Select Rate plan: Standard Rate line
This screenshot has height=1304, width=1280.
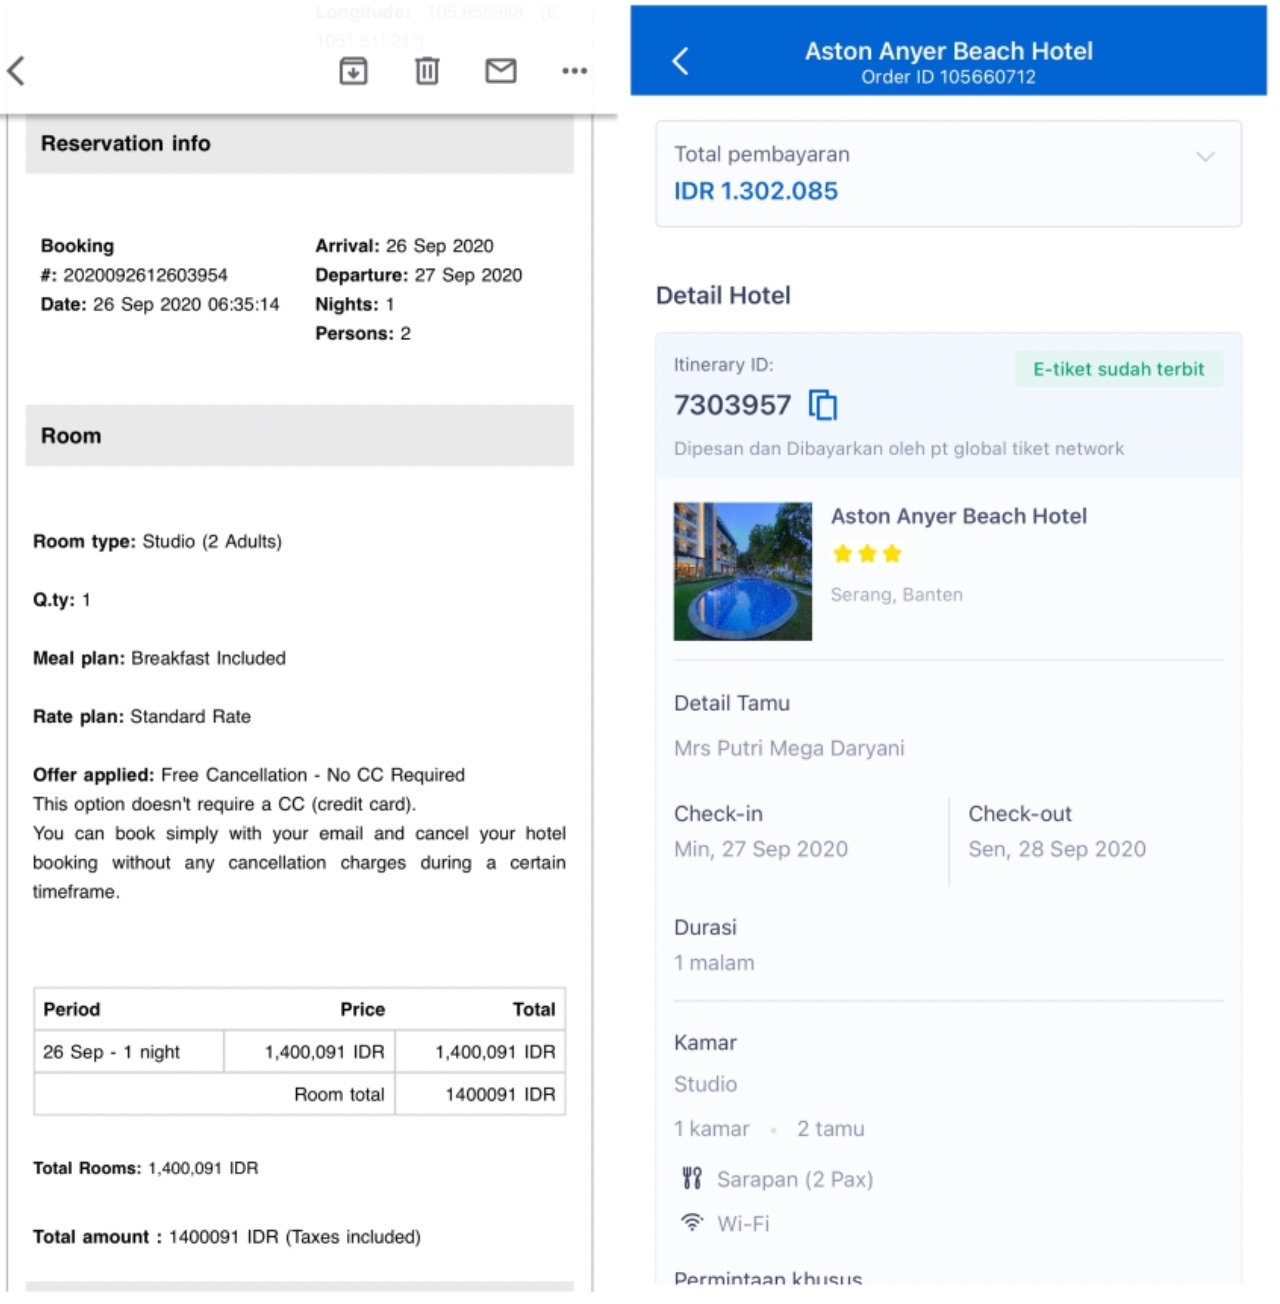point(142,716)
